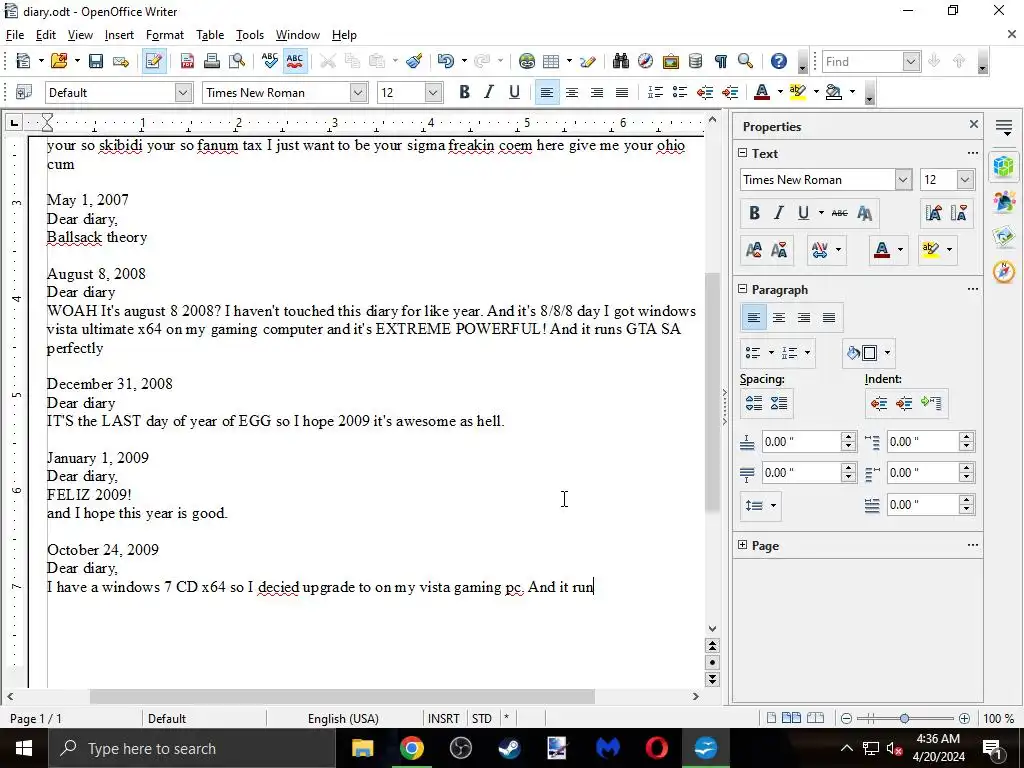The height and width of the screenshot is (768, 1024).
Task: Apply the font color in the formatting toolbar
Action: pyautogui.click(x=761, y=93)
